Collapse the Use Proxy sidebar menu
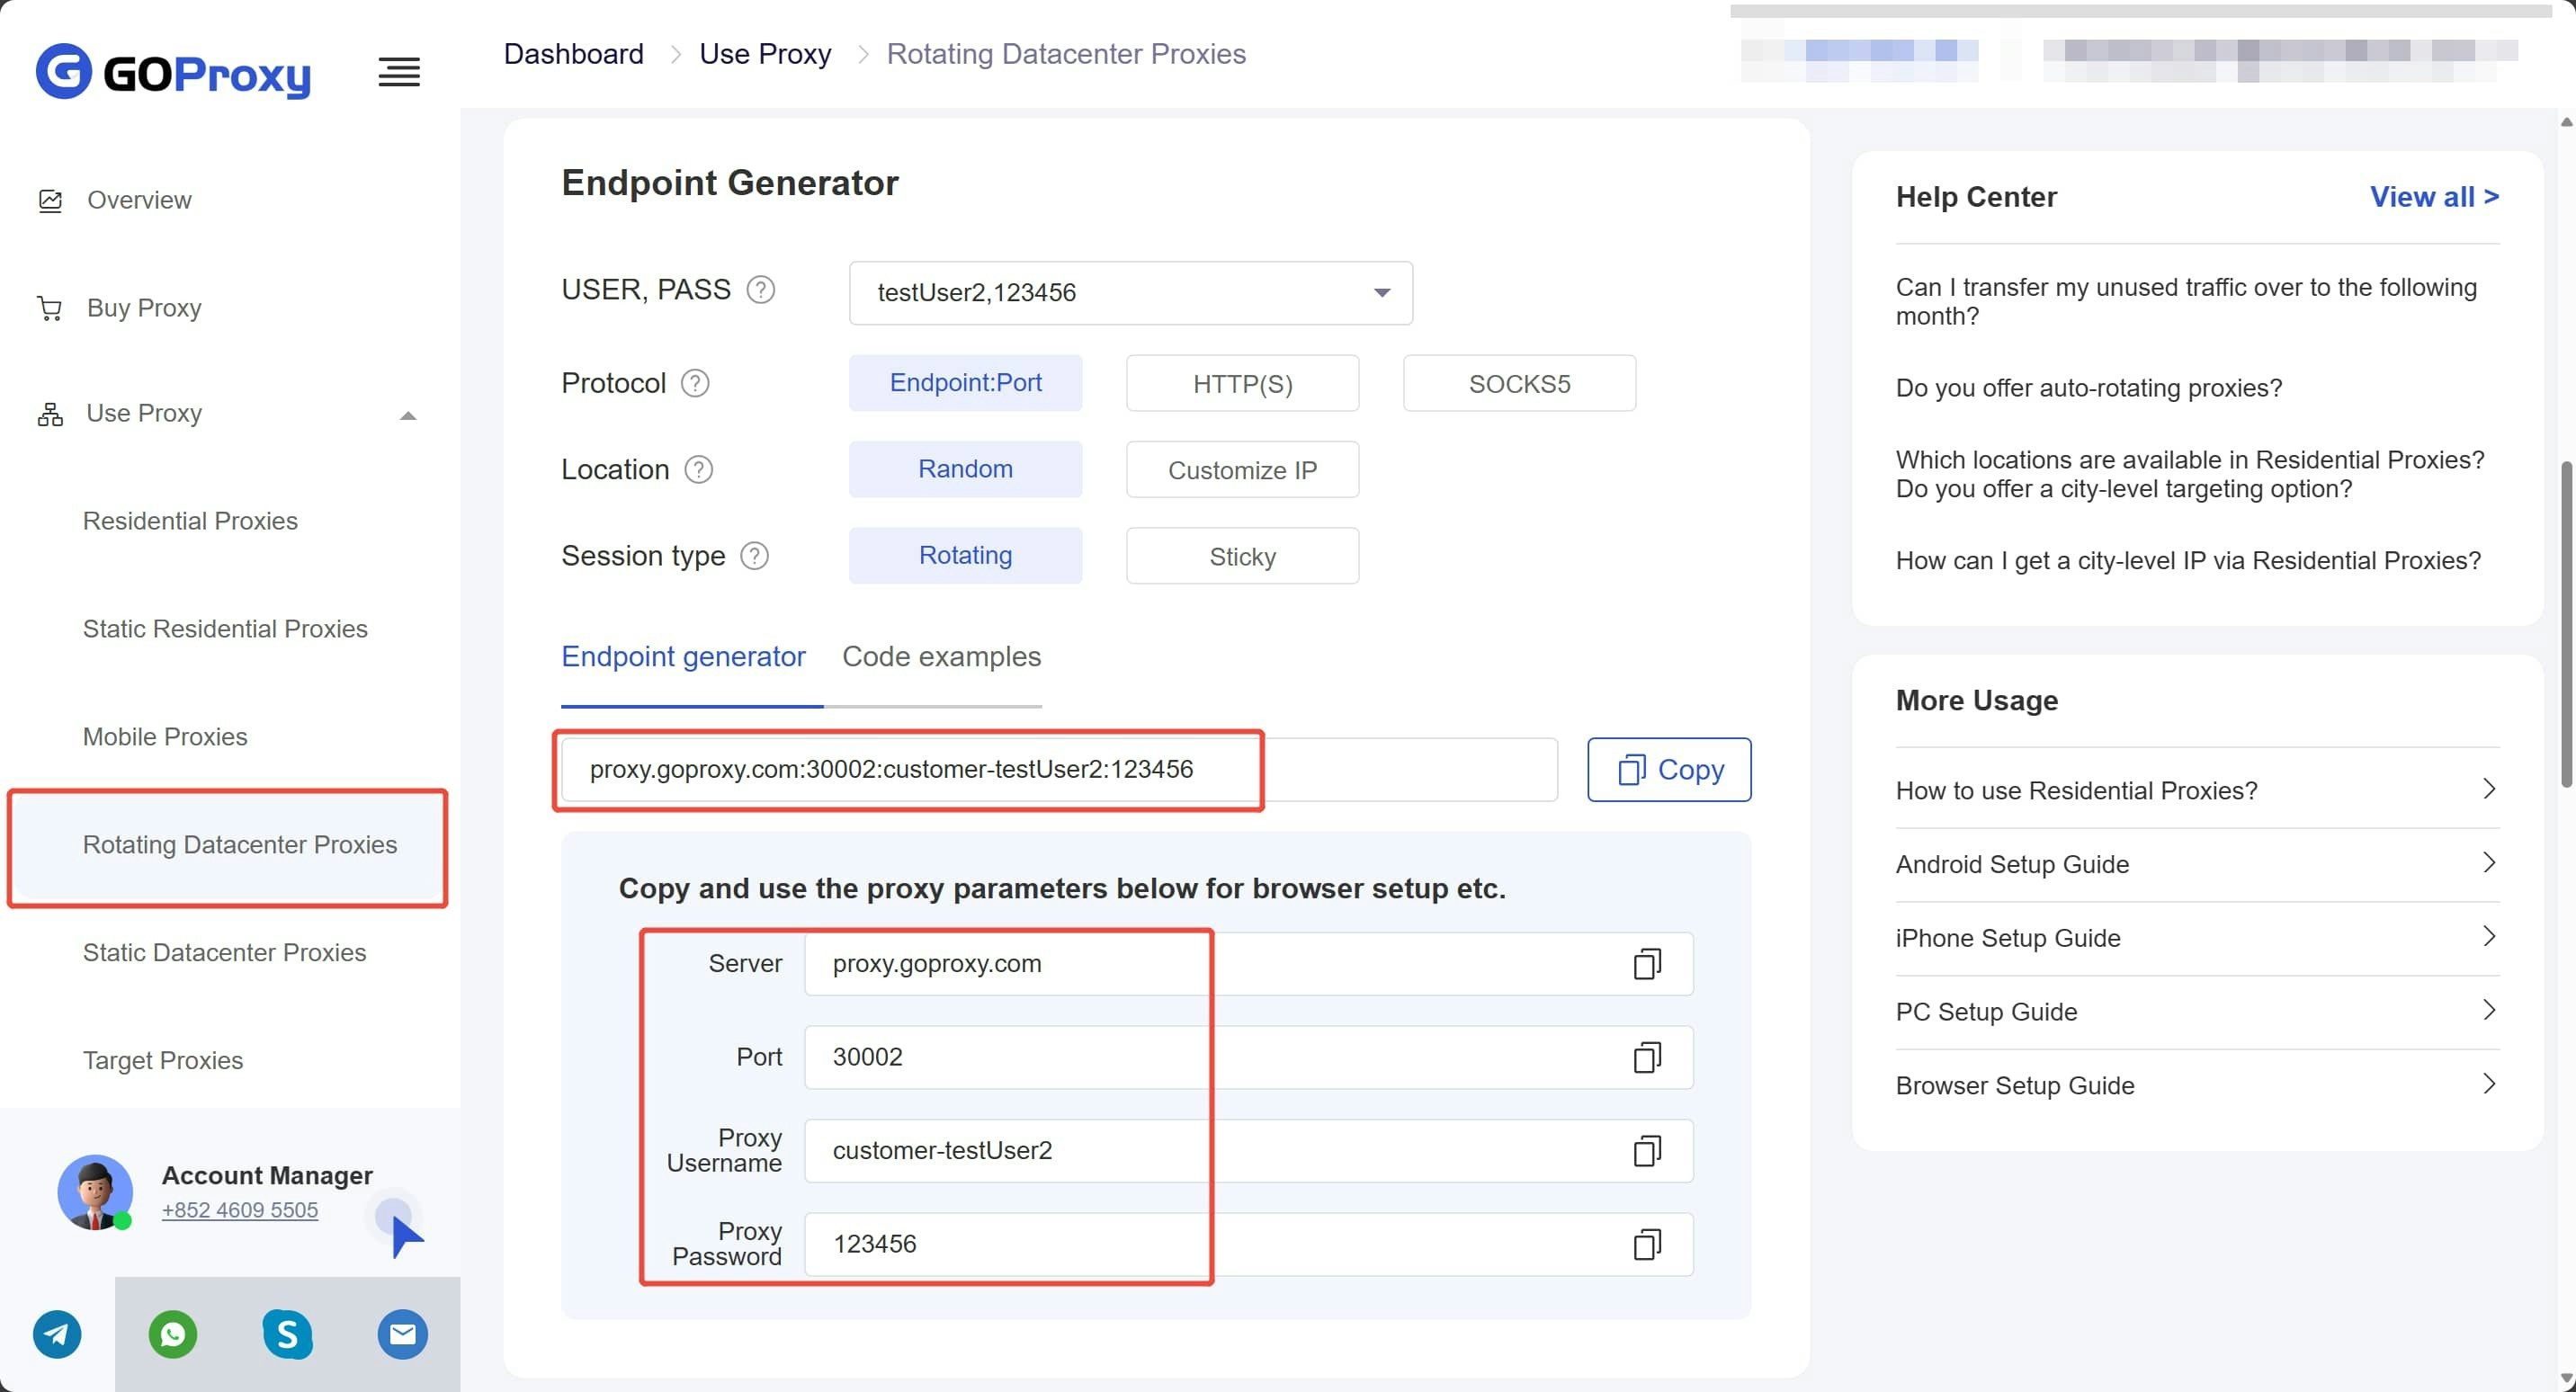 tap(407, 415)
